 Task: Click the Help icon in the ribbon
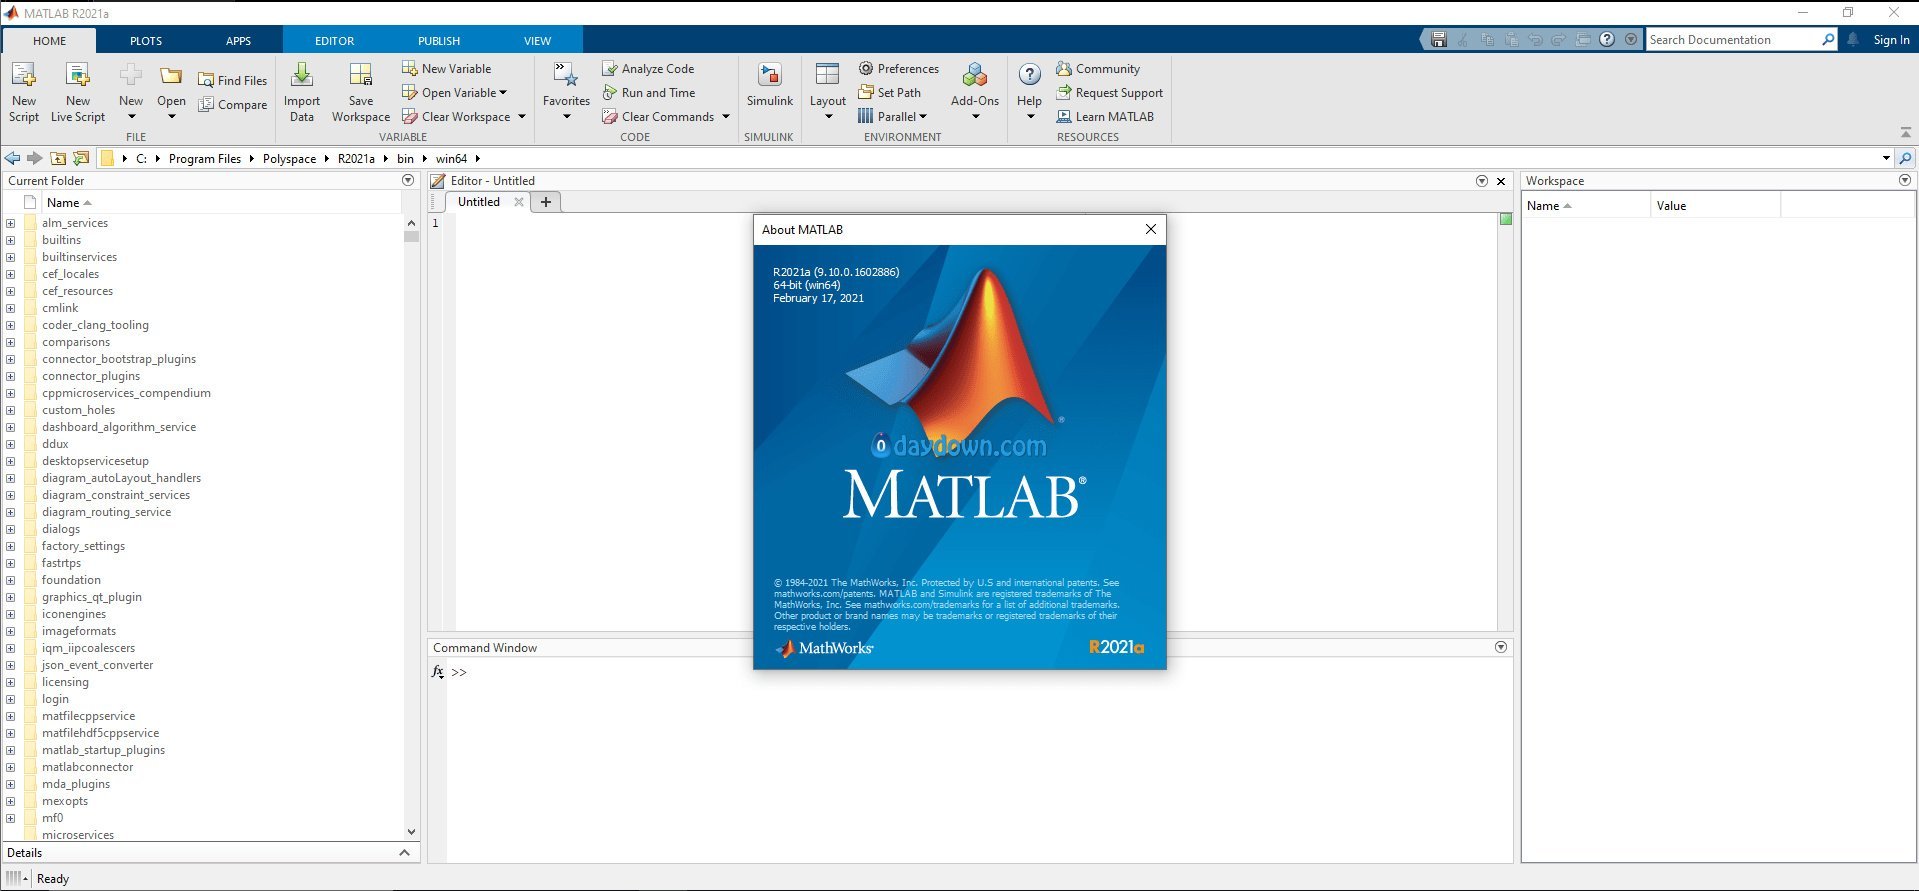point(1029,75)
